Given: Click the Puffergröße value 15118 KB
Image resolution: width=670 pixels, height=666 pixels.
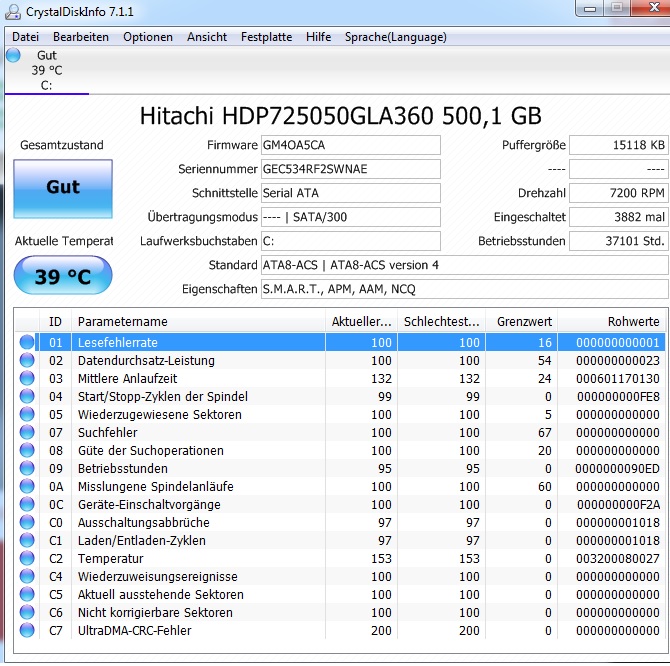Looking at the screenshot, I should (x=619, y=145).
